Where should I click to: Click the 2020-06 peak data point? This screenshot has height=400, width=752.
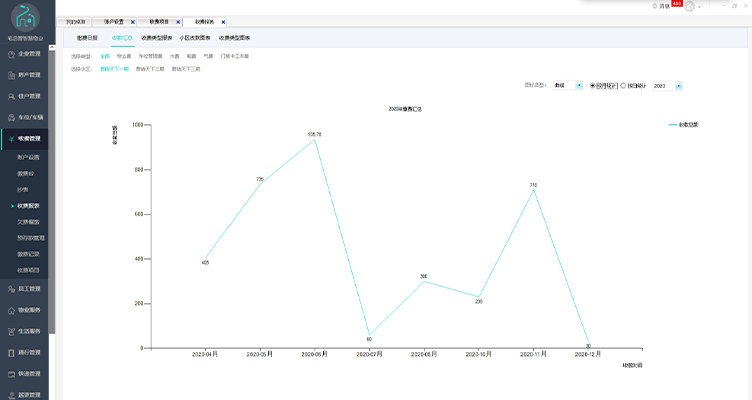tap(314, 139)
